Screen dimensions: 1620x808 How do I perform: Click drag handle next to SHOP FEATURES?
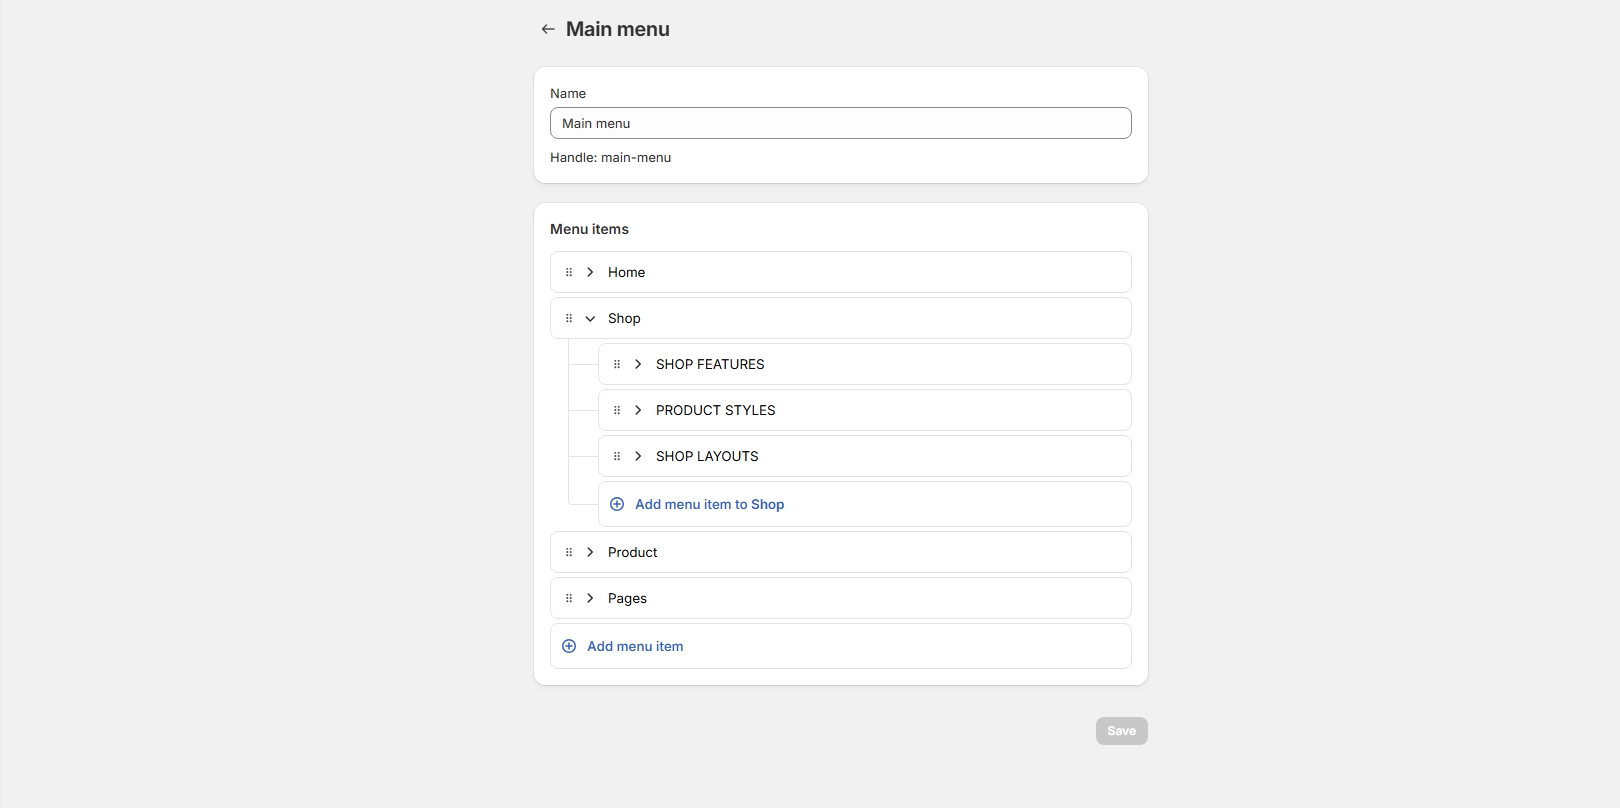coord(617,364)
